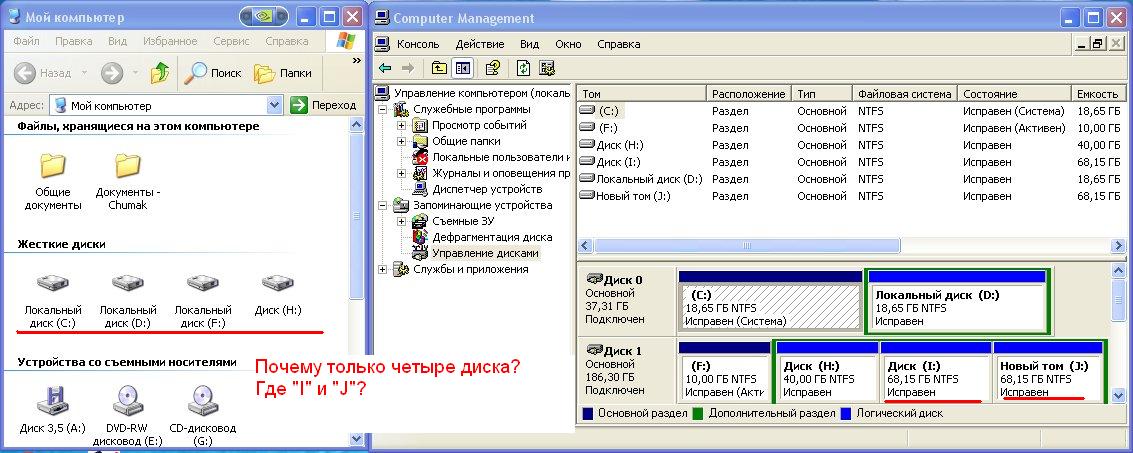Expand Общие папки node
This screenshot has height=453, width=1133.
[x=401, y=141]
